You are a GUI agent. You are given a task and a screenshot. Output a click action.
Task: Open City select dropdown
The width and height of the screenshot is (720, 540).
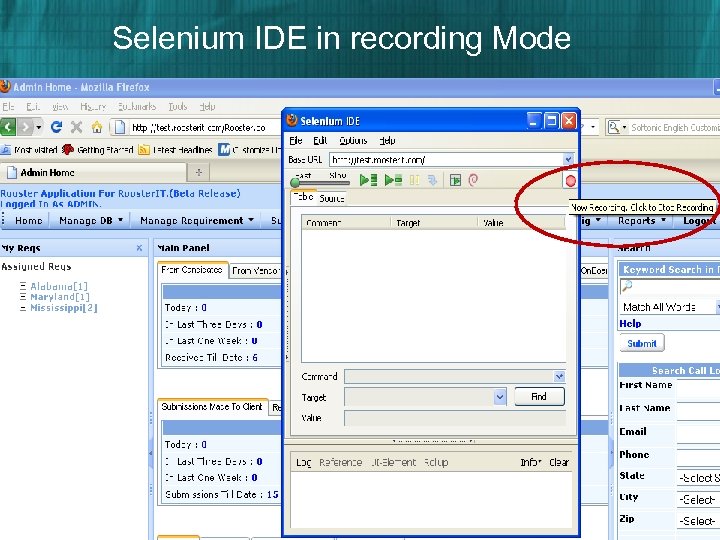pyautogui.click(x=698, y=499)
